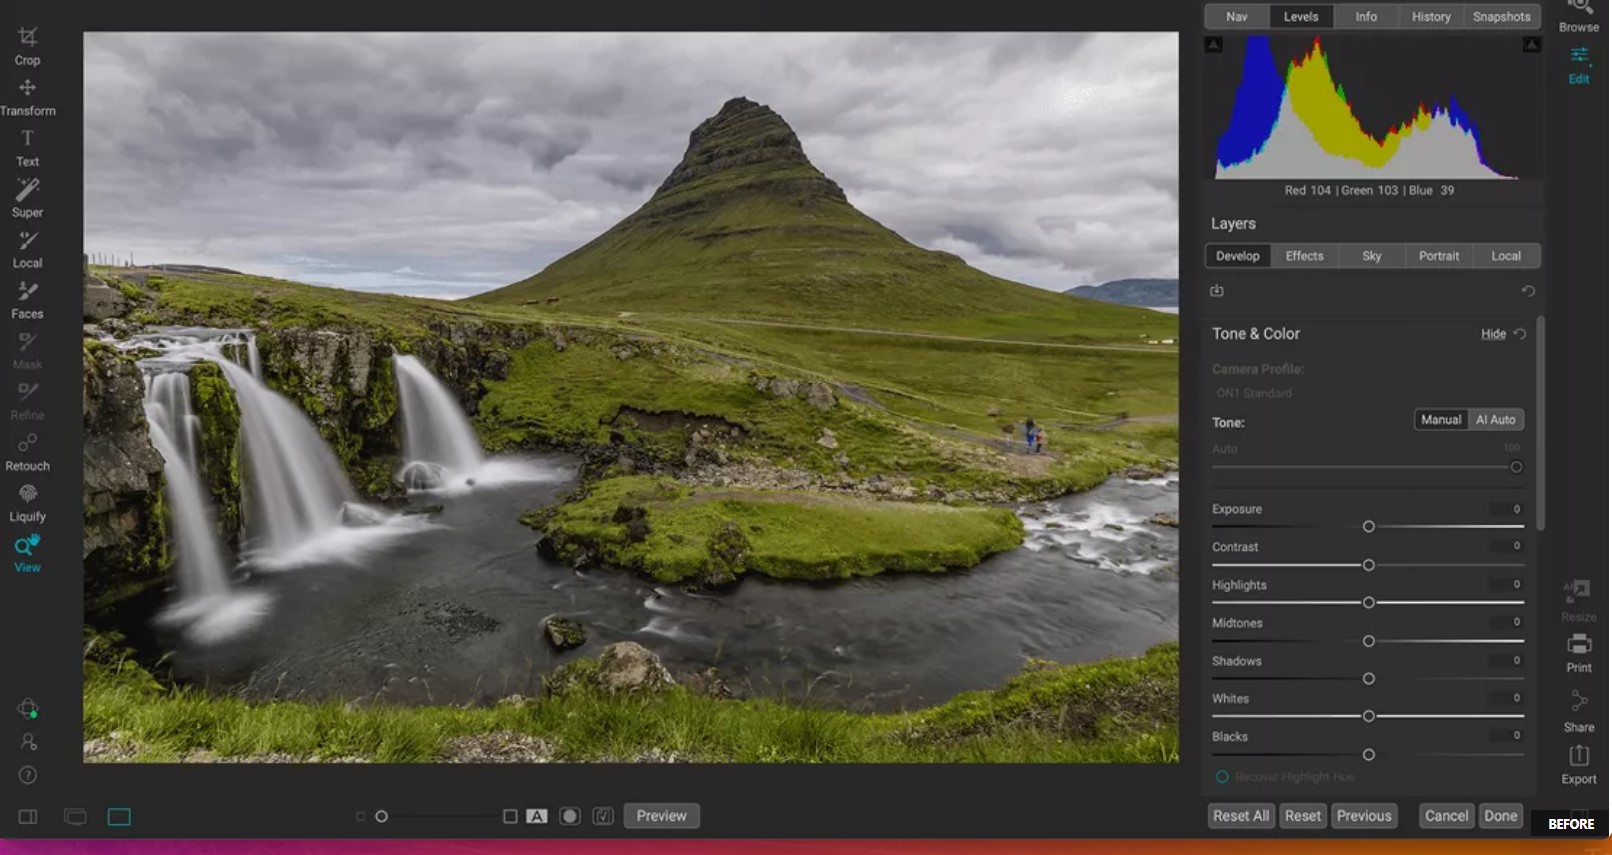Click the save-preset icon under Develop tab
This screenshot has width=1612, height=855.
click(1217, 291)
